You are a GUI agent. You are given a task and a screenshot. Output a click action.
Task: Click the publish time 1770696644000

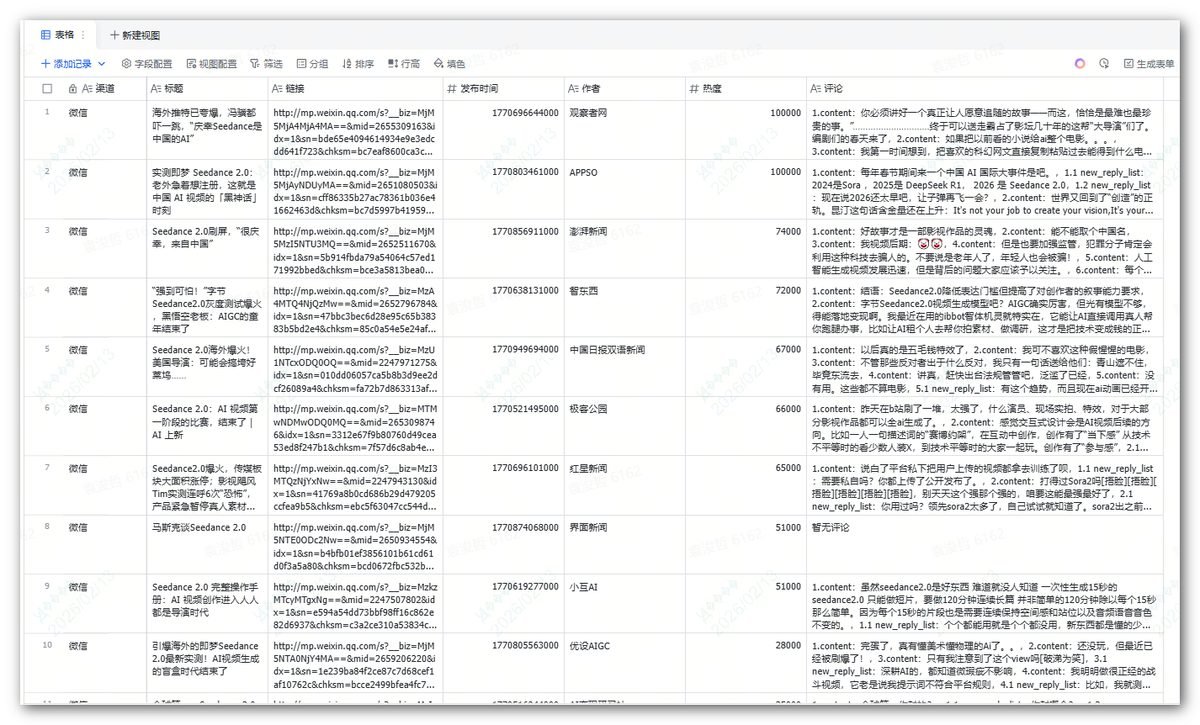coord(525,113)
